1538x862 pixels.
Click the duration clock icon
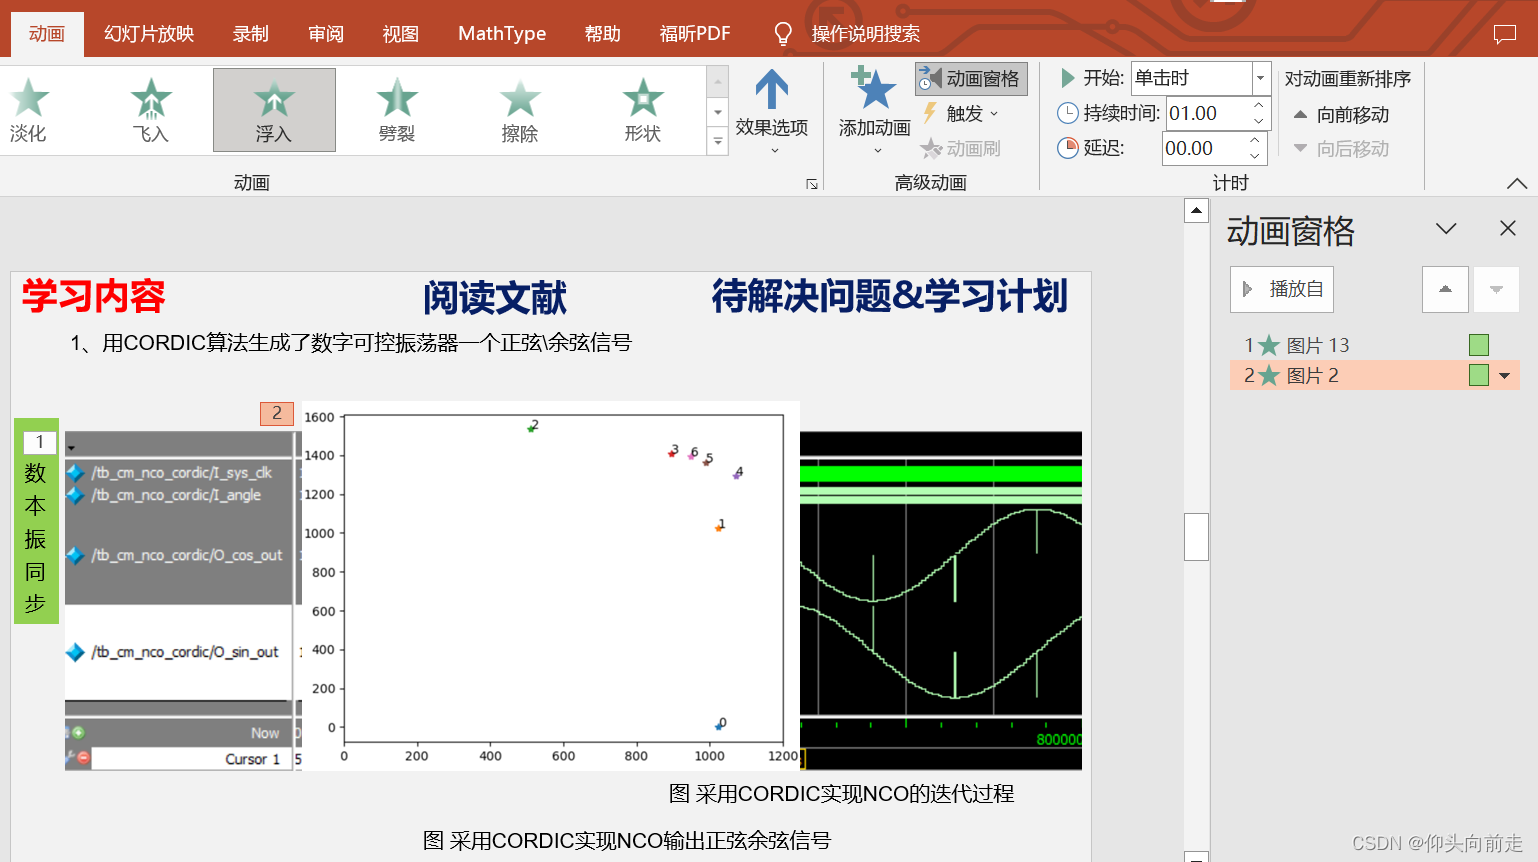1068,113
